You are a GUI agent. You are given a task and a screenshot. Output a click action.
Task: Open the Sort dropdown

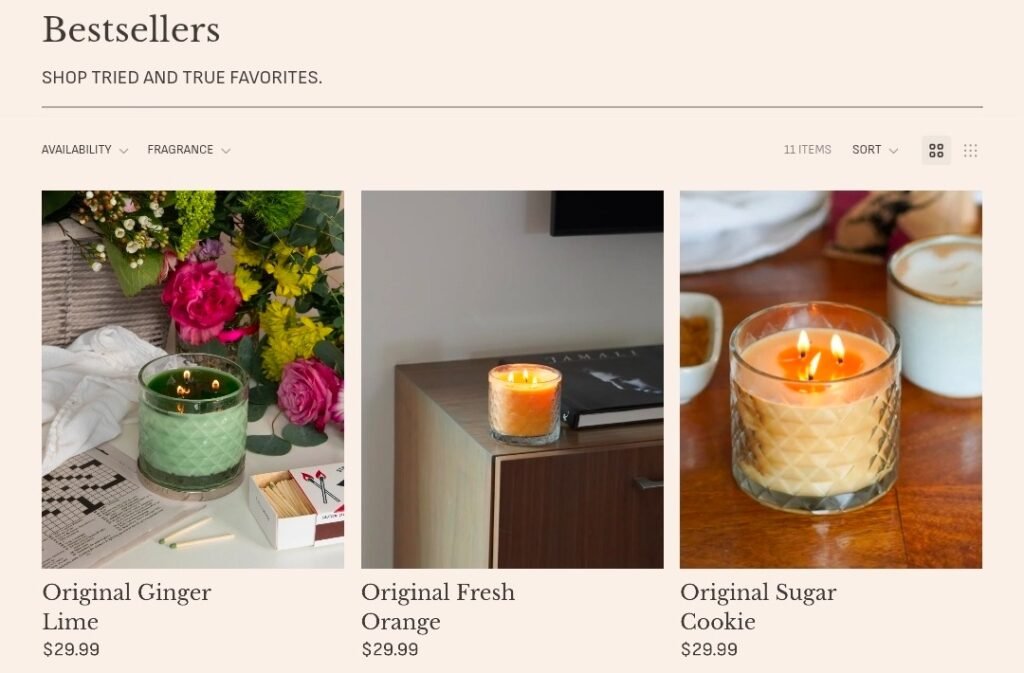tap(874, 150)
